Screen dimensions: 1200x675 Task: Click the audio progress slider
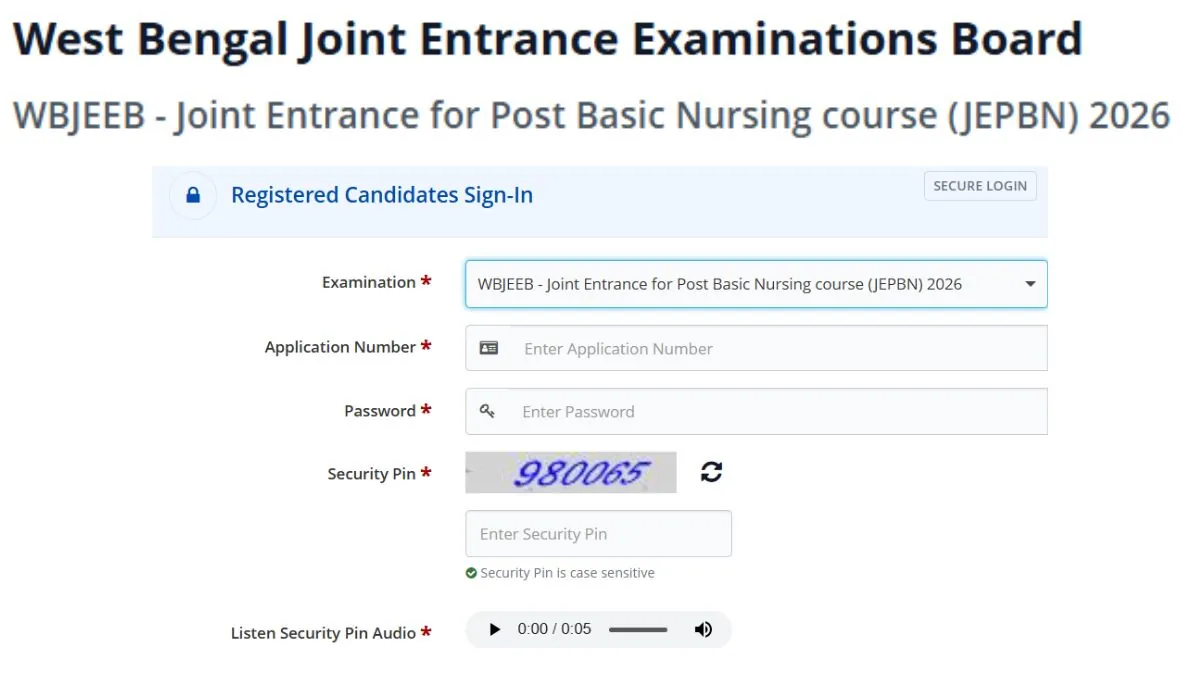[637, 629]
